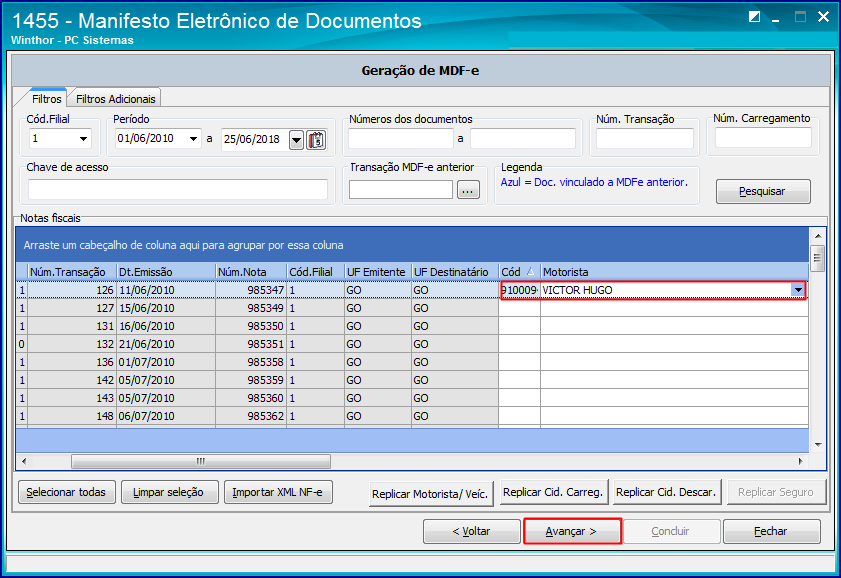Switch to the Filtros tab

47,99
